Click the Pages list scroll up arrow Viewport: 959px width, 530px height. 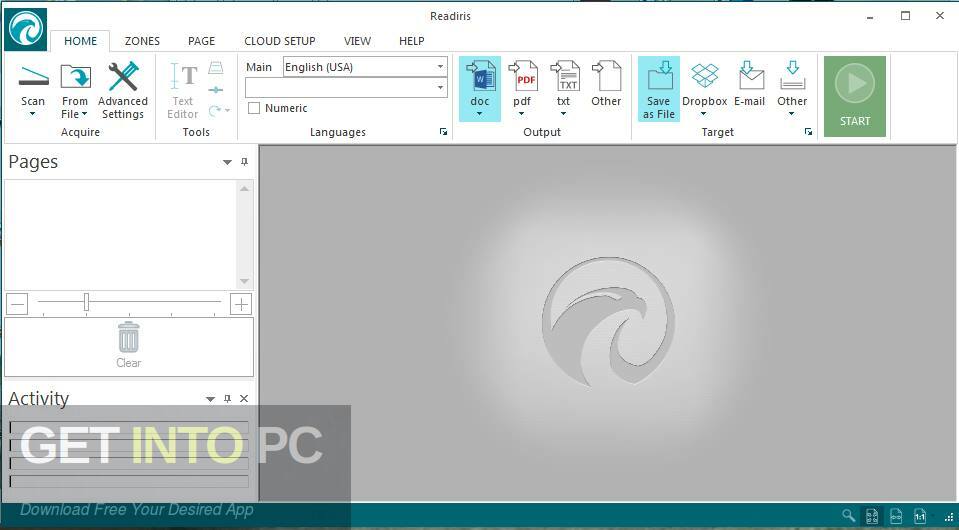tap(245, 189)
